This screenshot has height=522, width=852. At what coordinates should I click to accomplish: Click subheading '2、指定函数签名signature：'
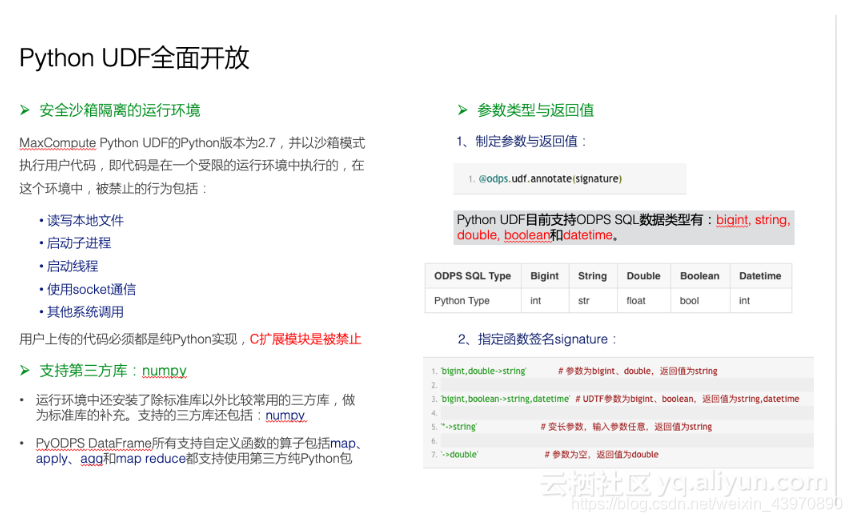(x=537, y=339)
